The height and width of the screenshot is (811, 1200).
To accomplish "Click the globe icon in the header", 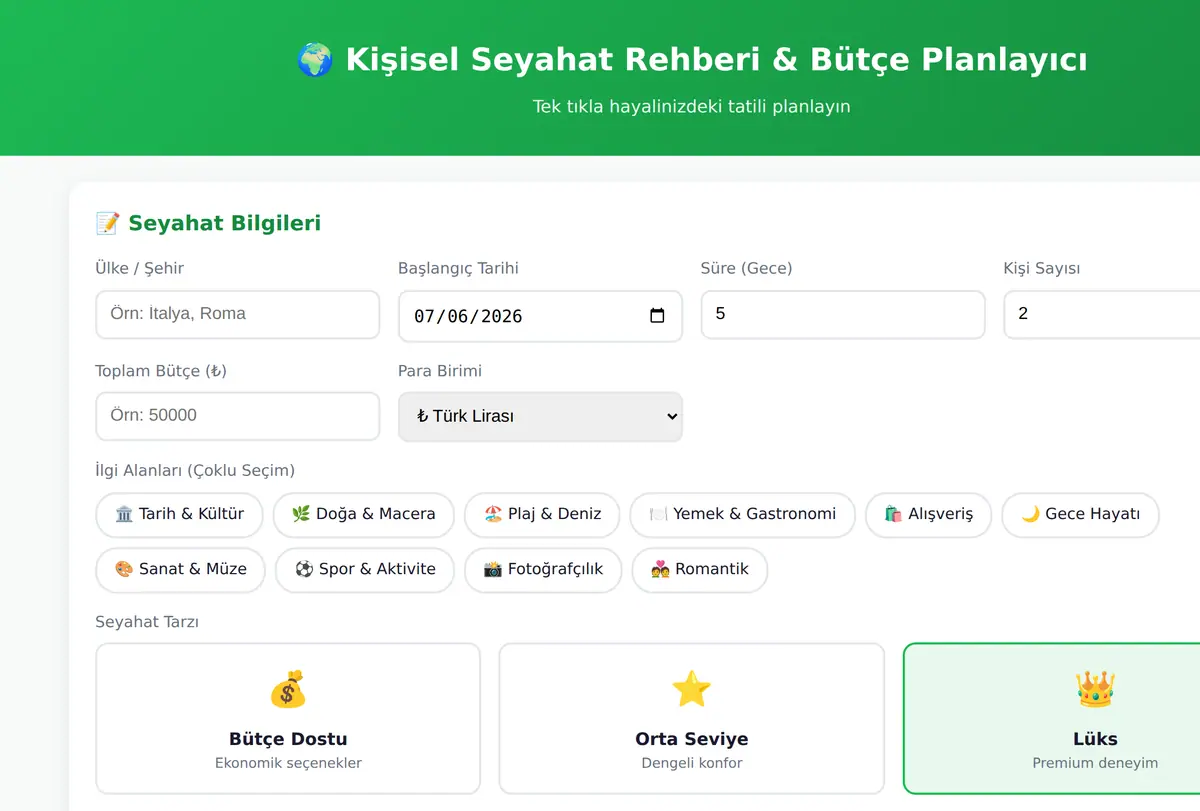I will [315, 60].
